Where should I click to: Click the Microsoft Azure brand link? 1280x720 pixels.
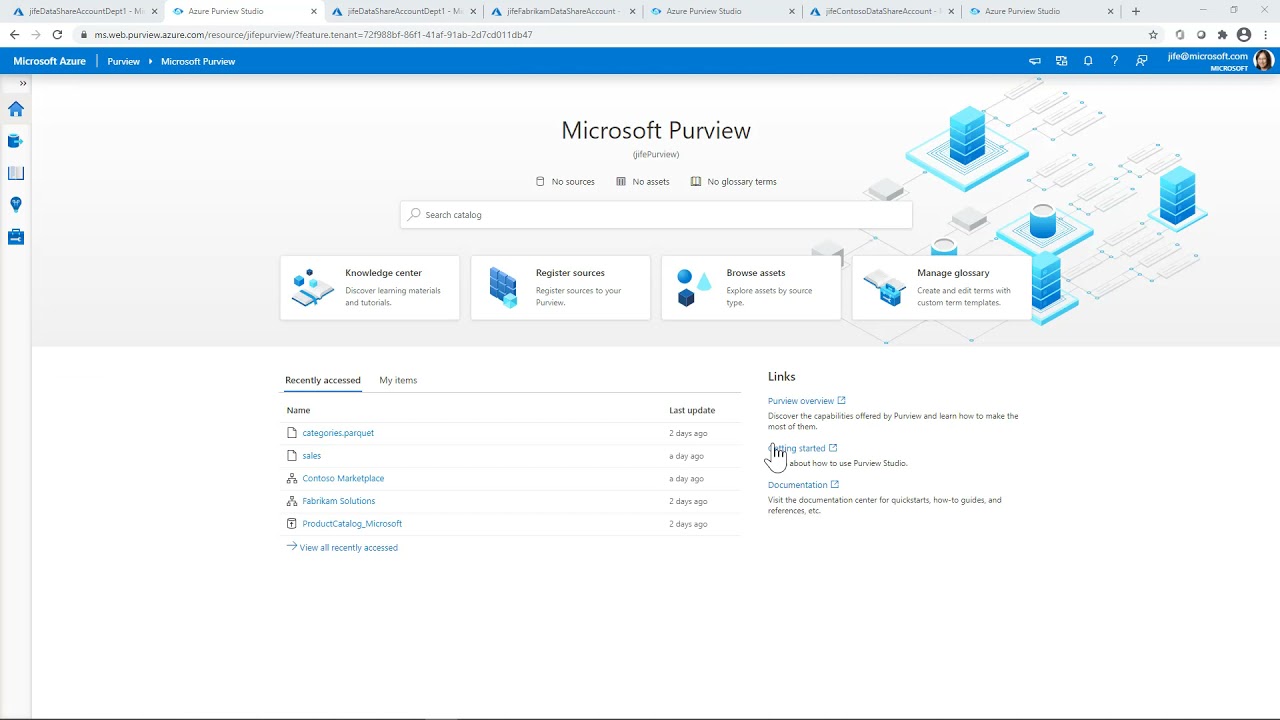[50, 61]
